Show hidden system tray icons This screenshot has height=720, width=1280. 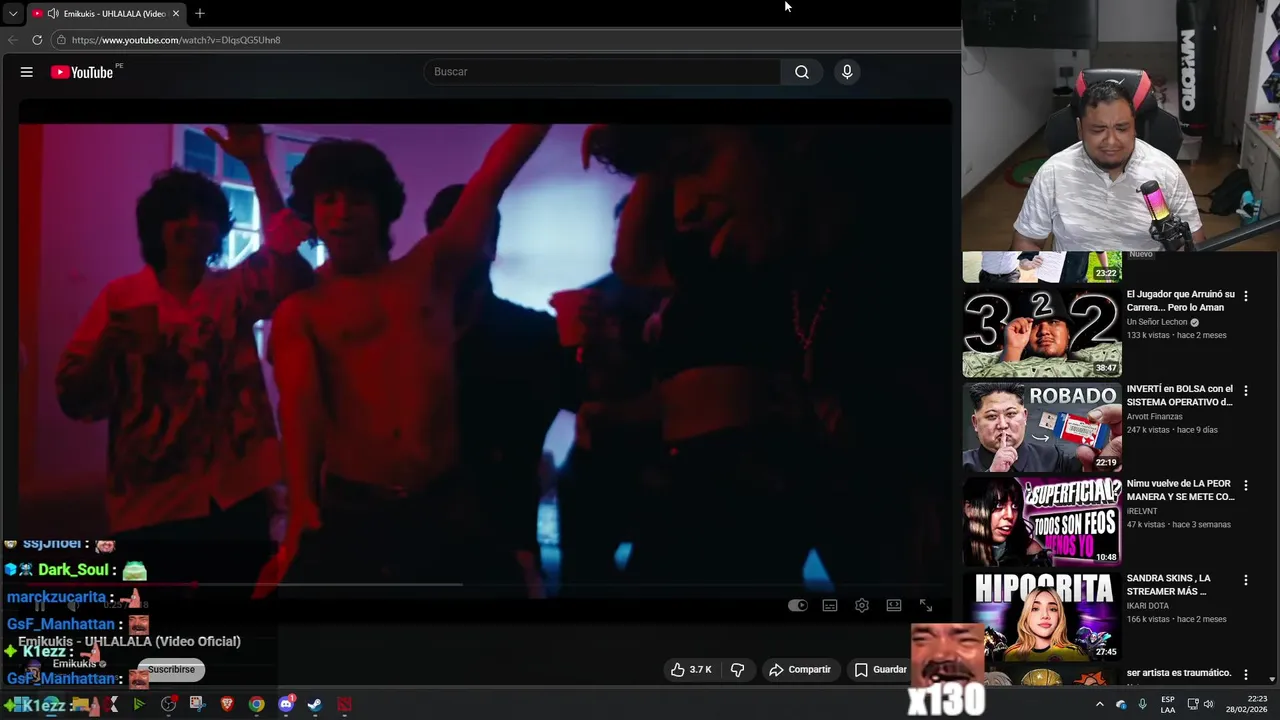(1100, 704)
